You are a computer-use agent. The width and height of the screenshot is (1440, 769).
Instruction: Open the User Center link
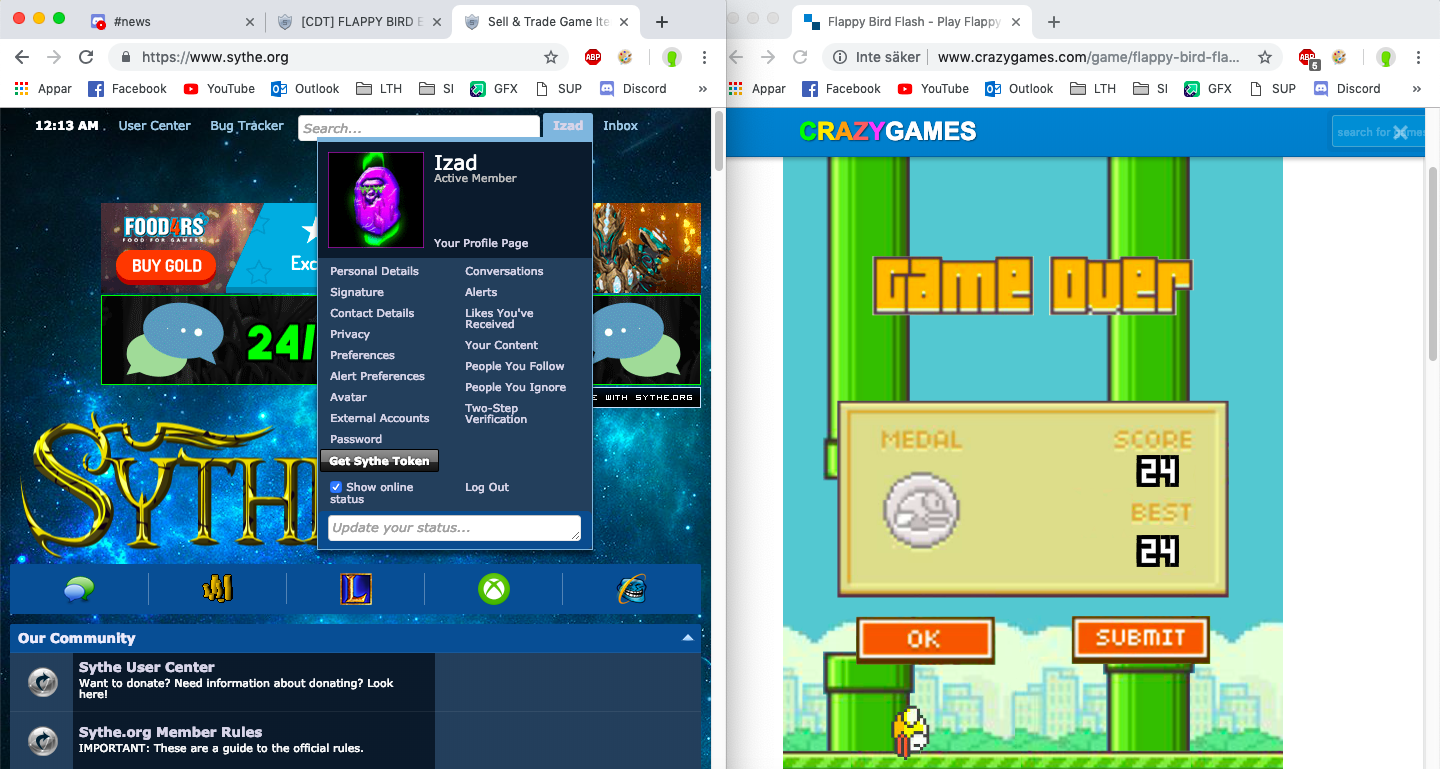[154, 126]
